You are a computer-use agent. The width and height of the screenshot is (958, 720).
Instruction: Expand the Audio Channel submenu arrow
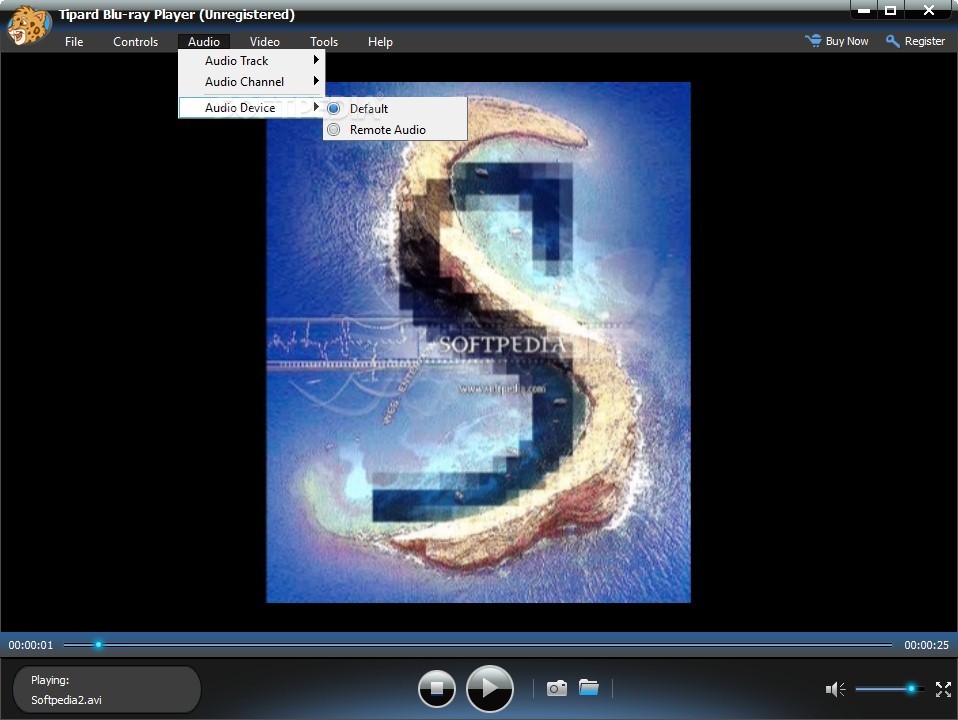click(x=316, y=81)
